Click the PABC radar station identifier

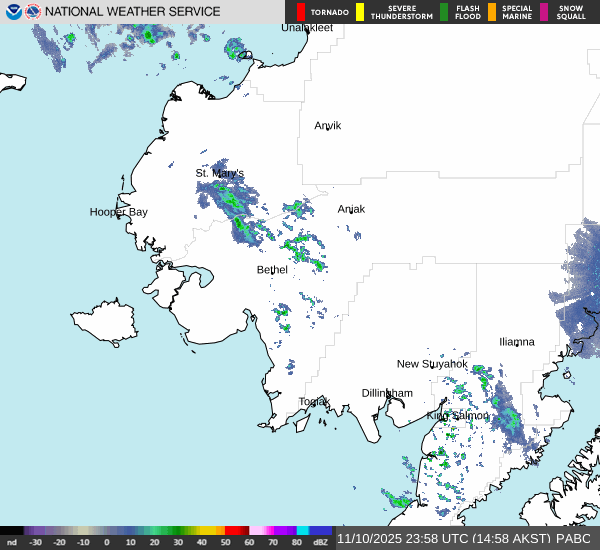pyautogui.click(x=582, y=538)
